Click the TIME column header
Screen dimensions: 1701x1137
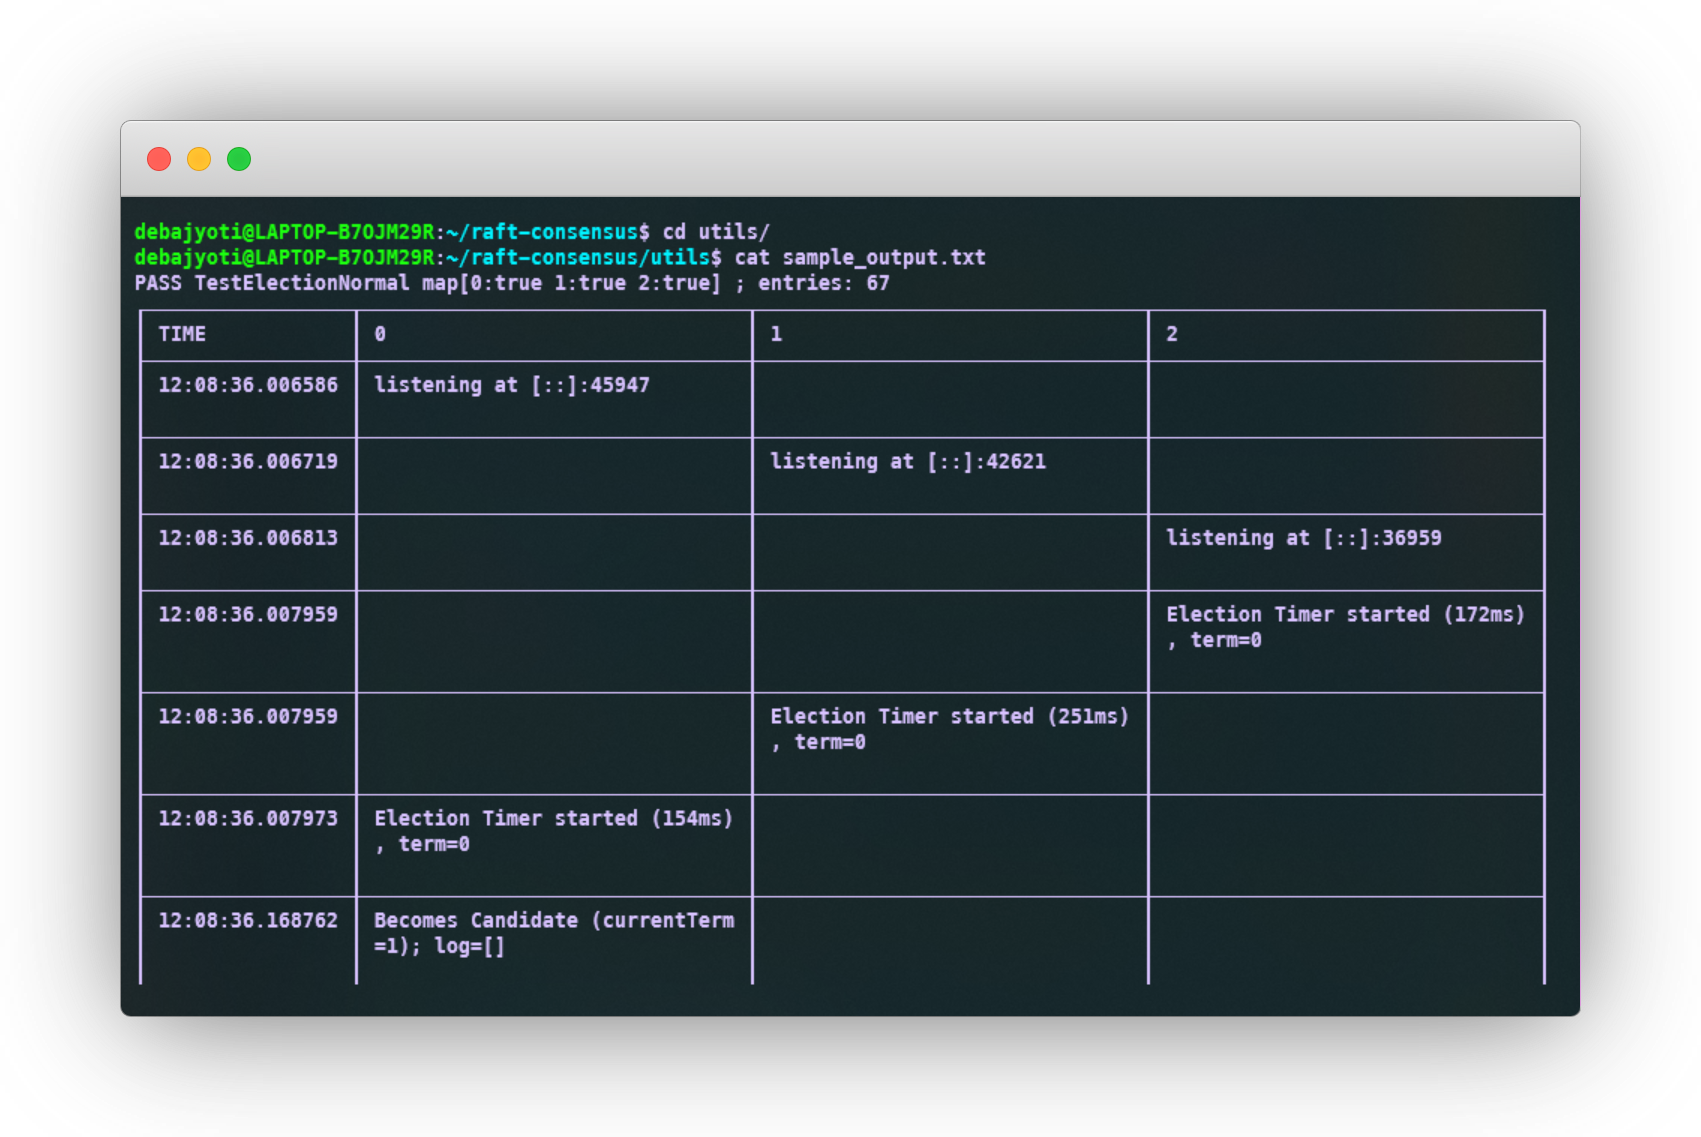point(182,334)
